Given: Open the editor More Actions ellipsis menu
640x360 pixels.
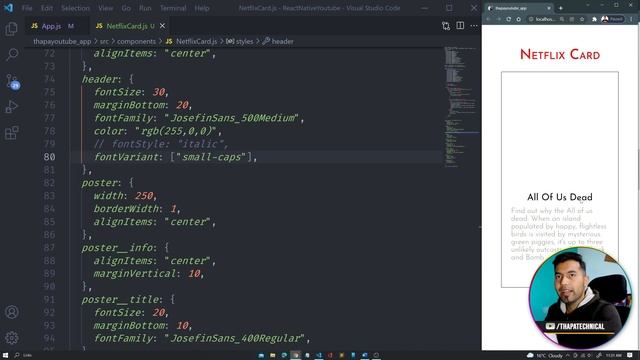Looking at the screenshot, I should pyautogui.click(x=473, y=26).
